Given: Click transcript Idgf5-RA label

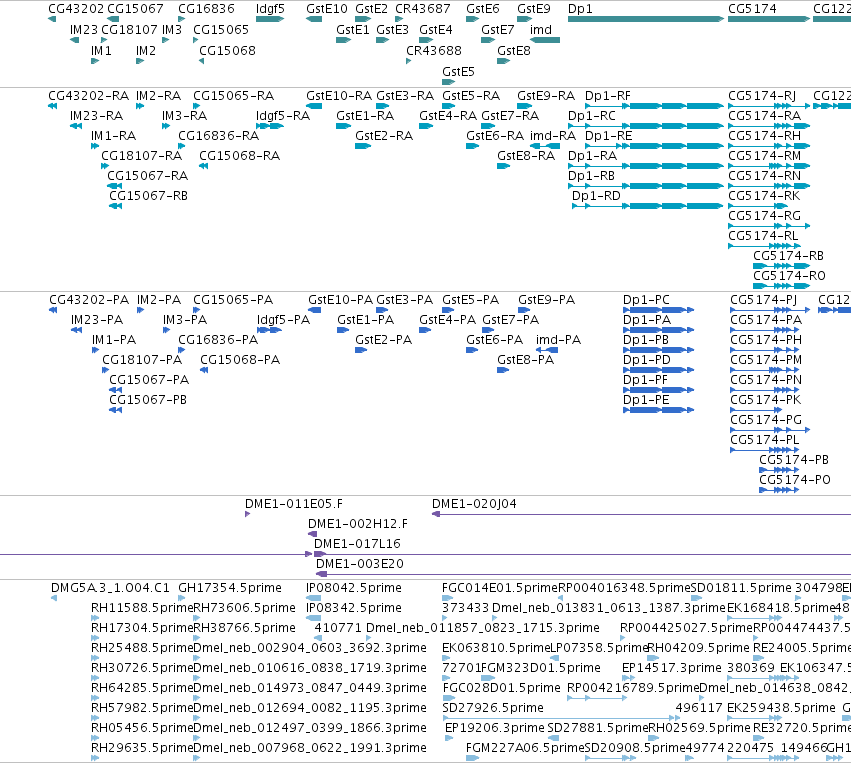Looking at the screenshot, I should [283, 116].
